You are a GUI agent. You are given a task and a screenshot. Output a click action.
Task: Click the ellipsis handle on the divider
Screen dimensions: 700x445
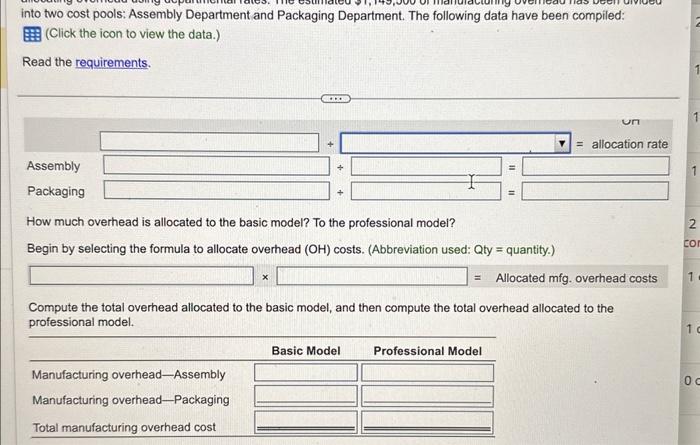click(336, 99)
